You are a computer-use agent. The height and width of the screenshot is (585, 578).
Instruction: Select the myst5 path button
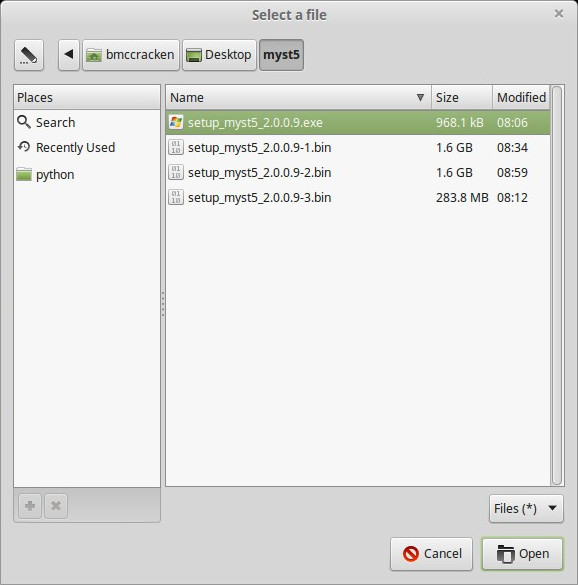(281, 55)
